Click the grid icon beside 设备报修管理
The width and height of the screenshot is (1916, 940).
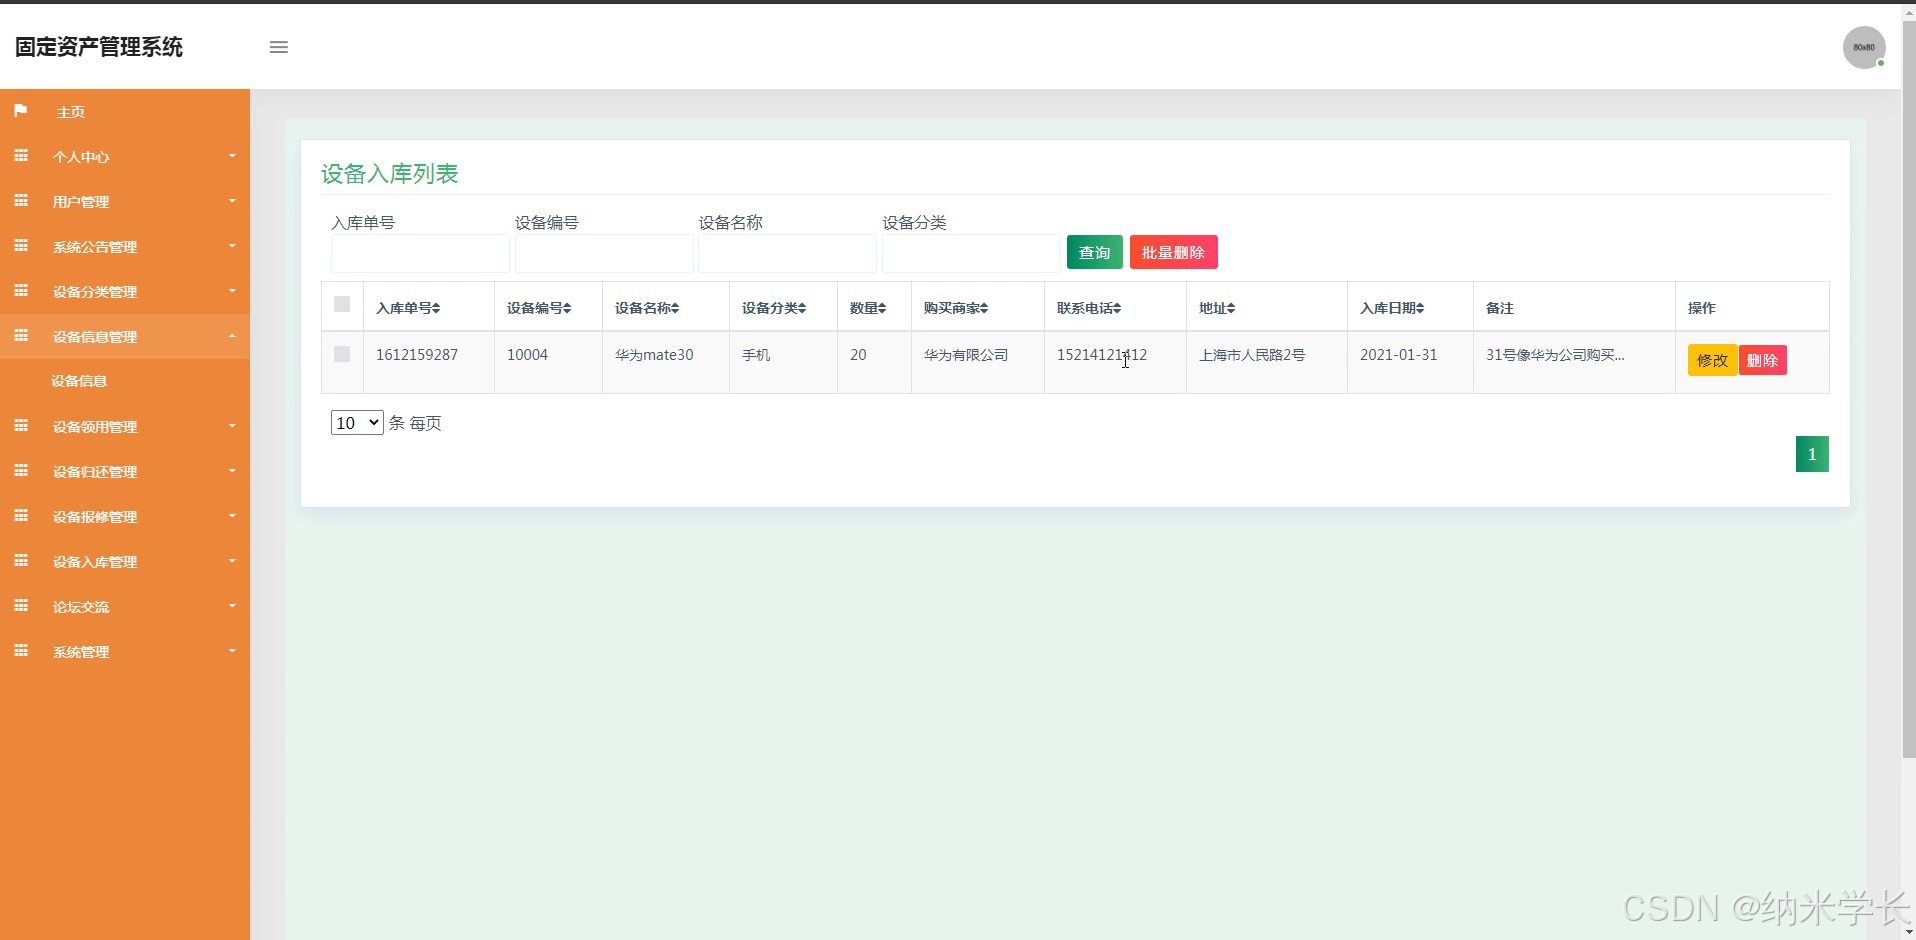pos(21,516)
